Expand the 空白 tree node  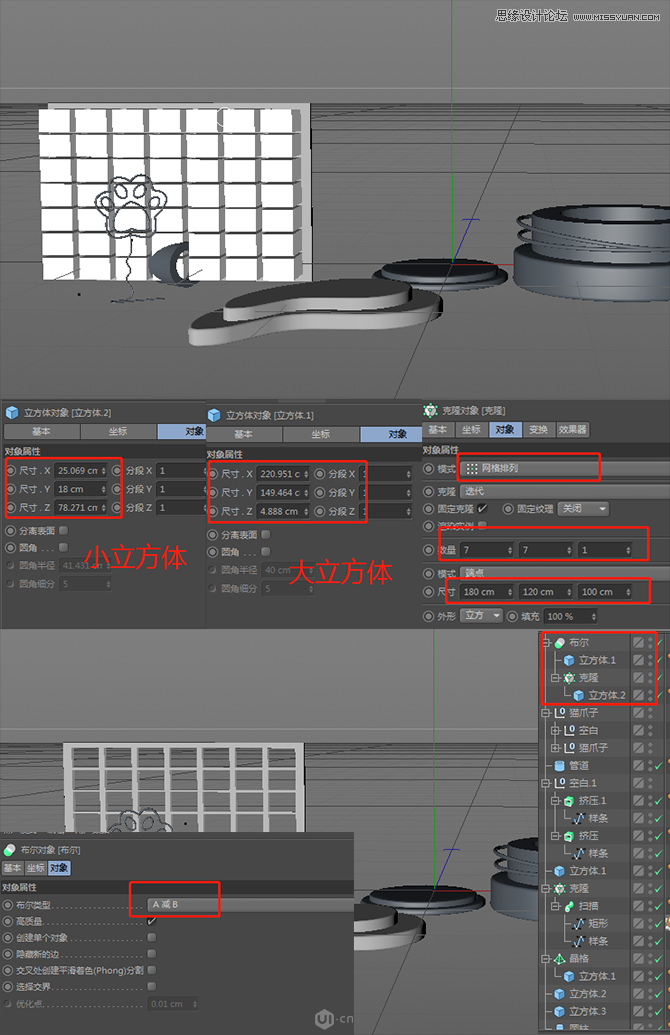pyautogui.click(x=555, y=730)
